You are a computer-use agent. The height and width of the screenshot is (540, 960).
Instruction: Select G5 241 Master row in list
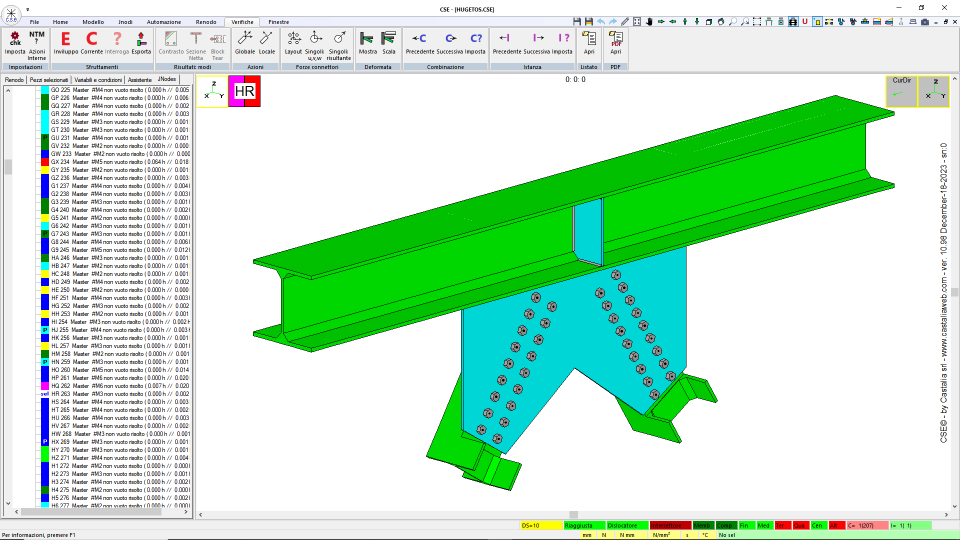[x=119, y=218]
